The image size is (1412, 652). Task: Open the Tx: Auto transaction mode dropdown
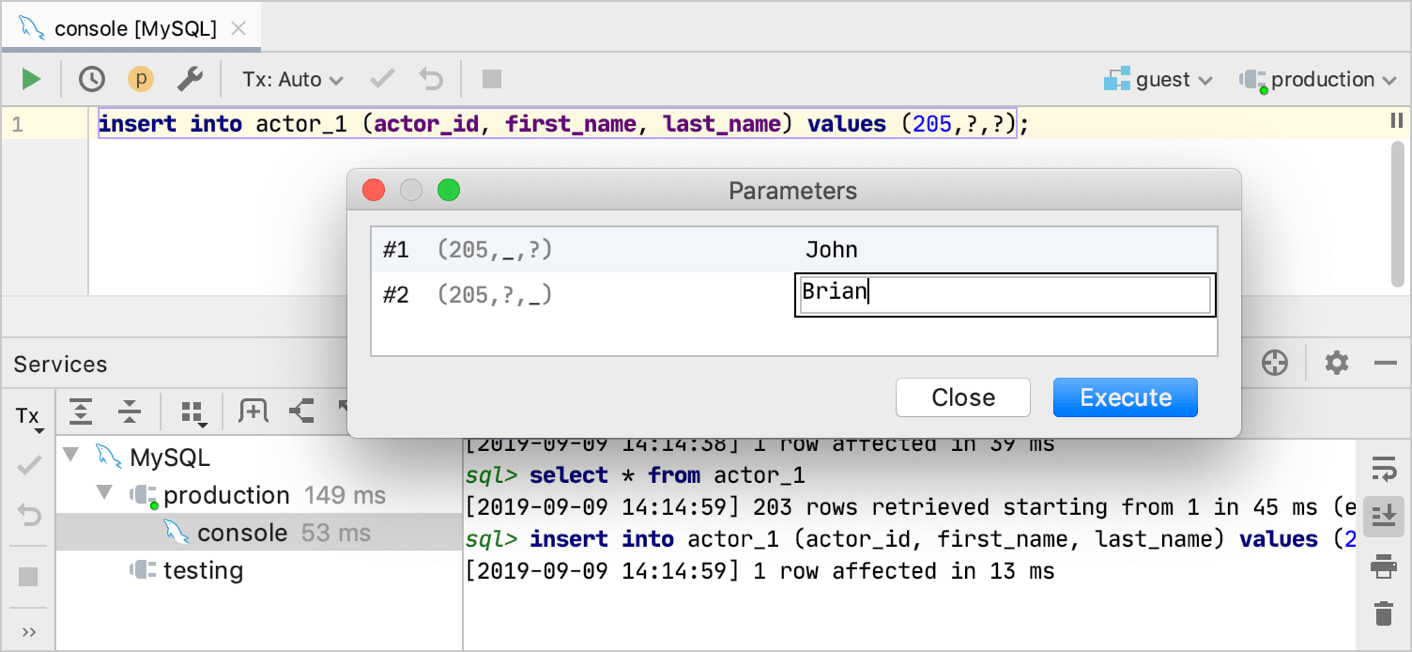click(290, 79)
